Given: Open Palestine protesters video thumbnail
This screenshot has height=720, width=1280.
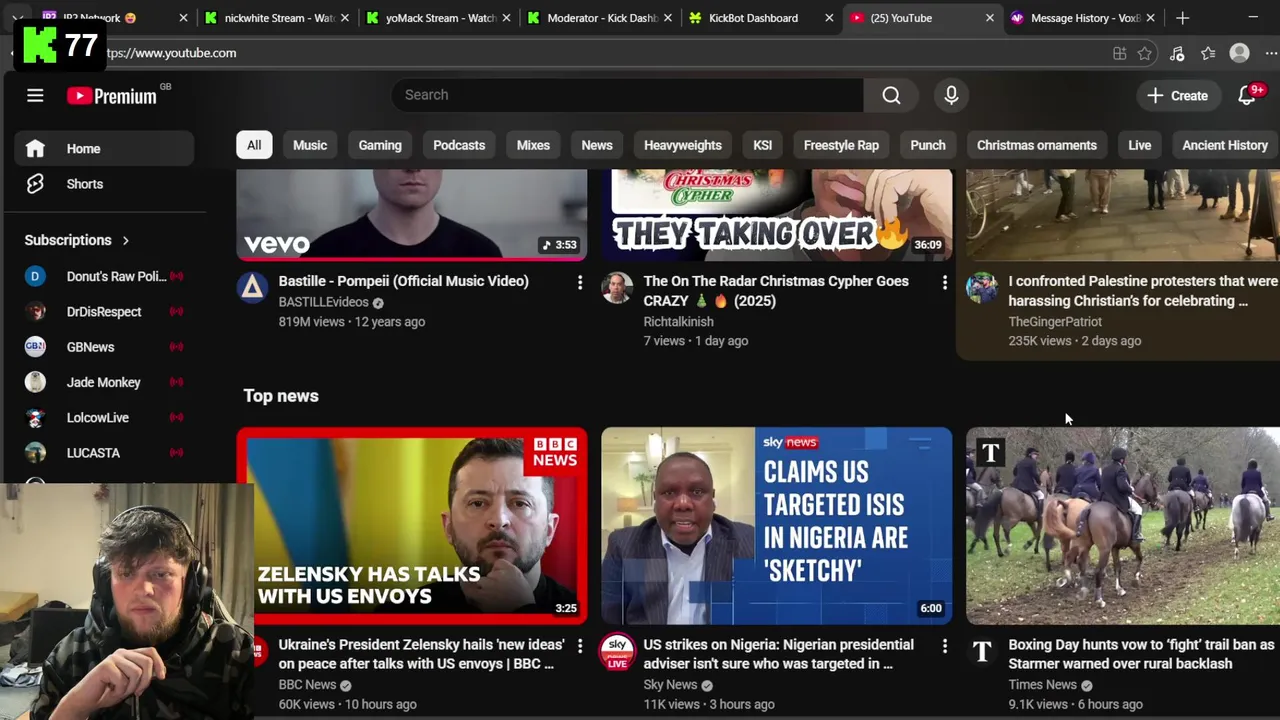Looking at the screenshot, I should pos(1123,214).
